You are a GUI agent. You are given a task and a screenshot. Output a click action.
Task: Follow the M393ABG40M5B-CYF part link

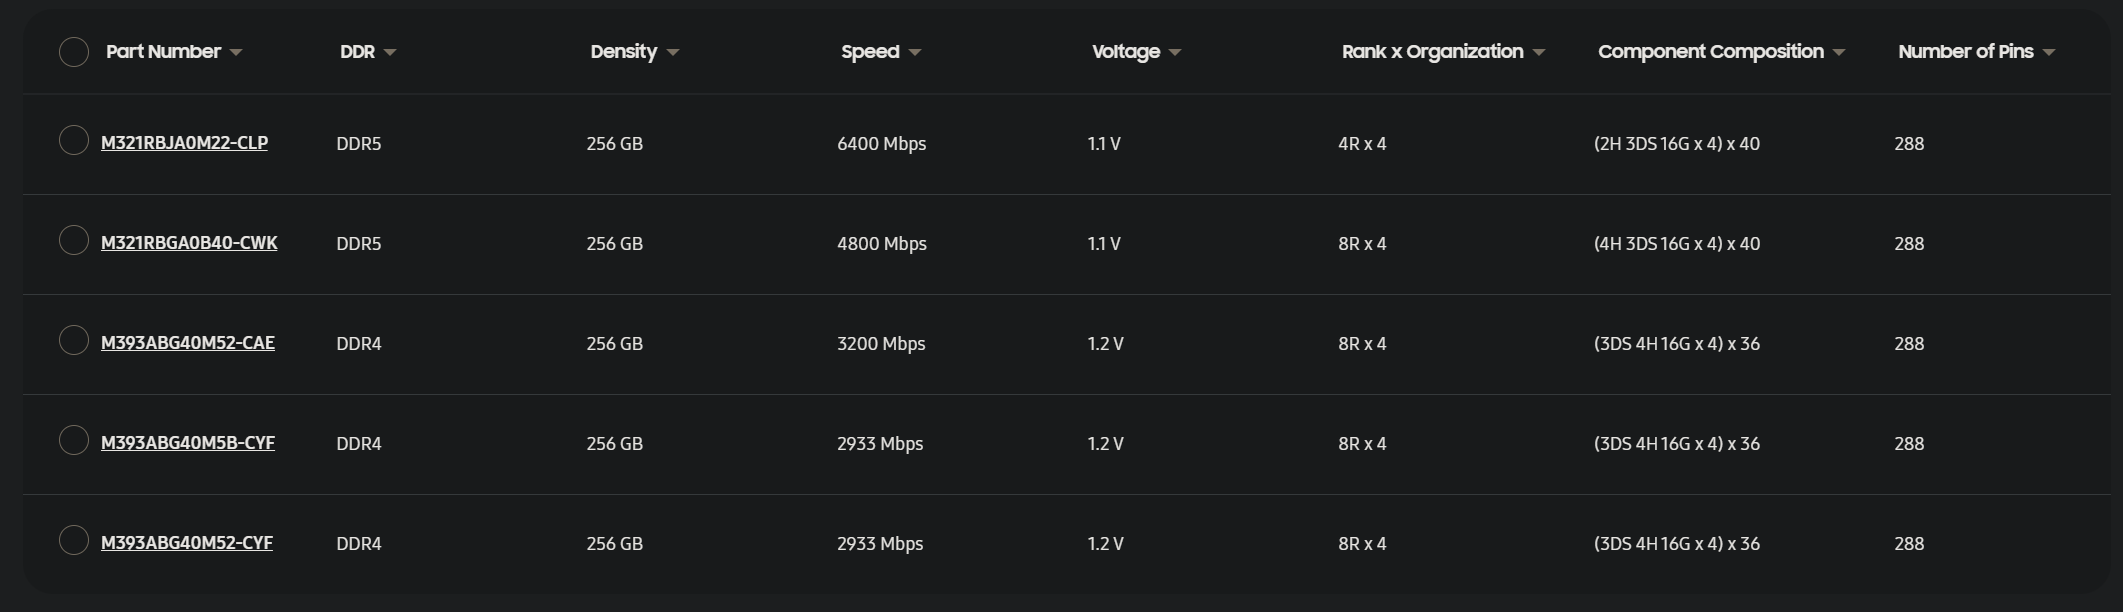click(188, 443)
